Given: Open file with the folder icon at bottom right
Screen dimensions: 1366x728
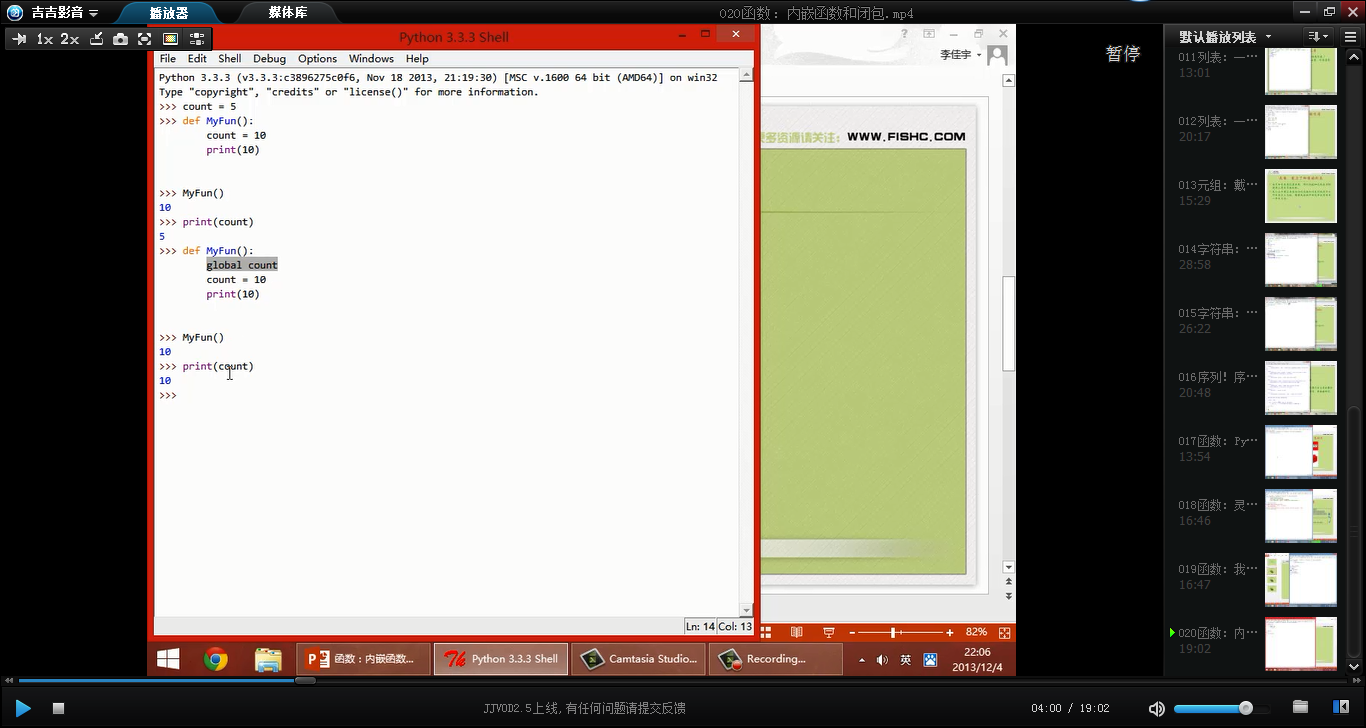Looking at the screenshot, I should pyautogui.click(x=1300, y=707).
